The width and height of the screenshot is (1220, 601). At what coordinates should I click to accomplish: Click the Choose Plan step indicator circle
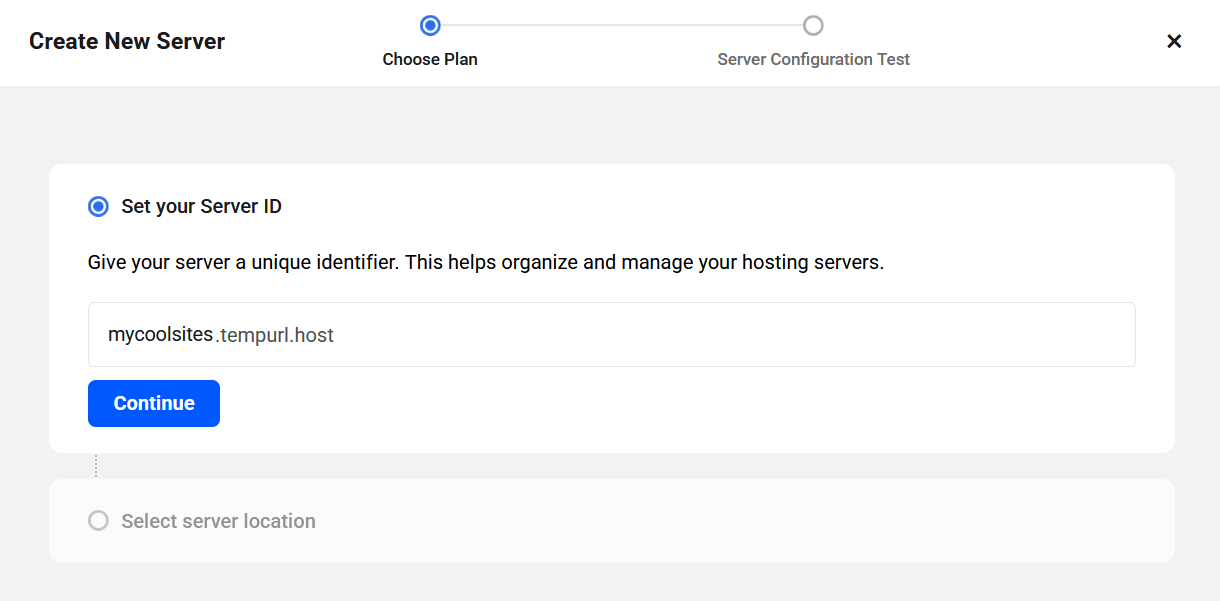[430, 25]
